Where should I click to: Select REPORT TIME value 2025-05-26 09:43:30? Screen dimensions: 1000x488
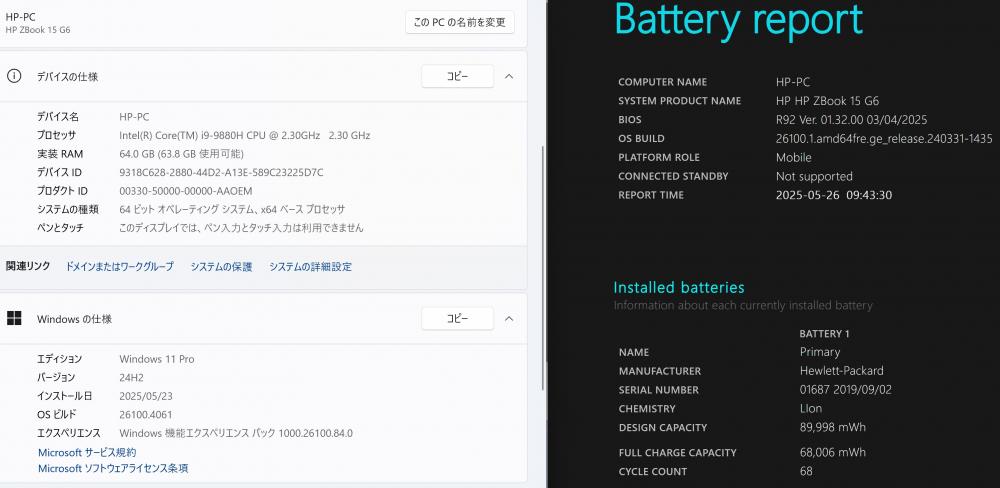click(x=834, y=195)
